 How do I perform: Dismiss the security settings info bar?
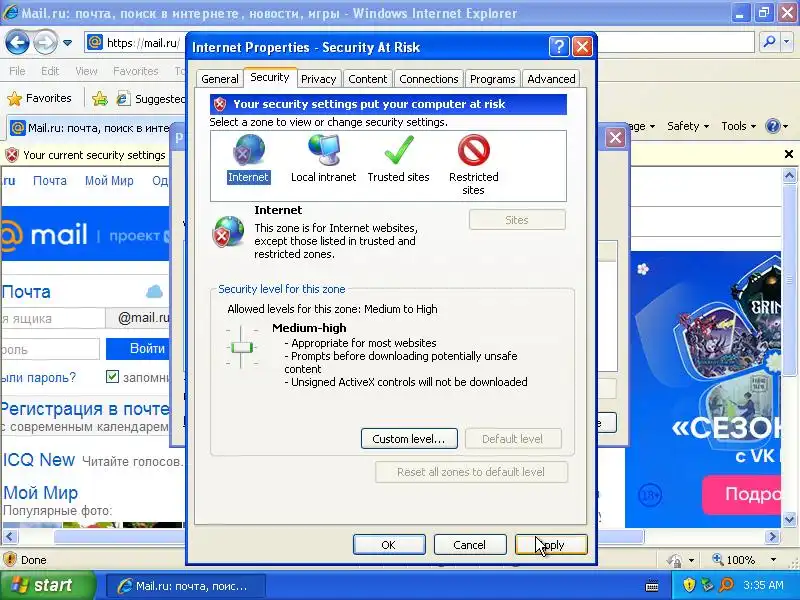[788, 154]
